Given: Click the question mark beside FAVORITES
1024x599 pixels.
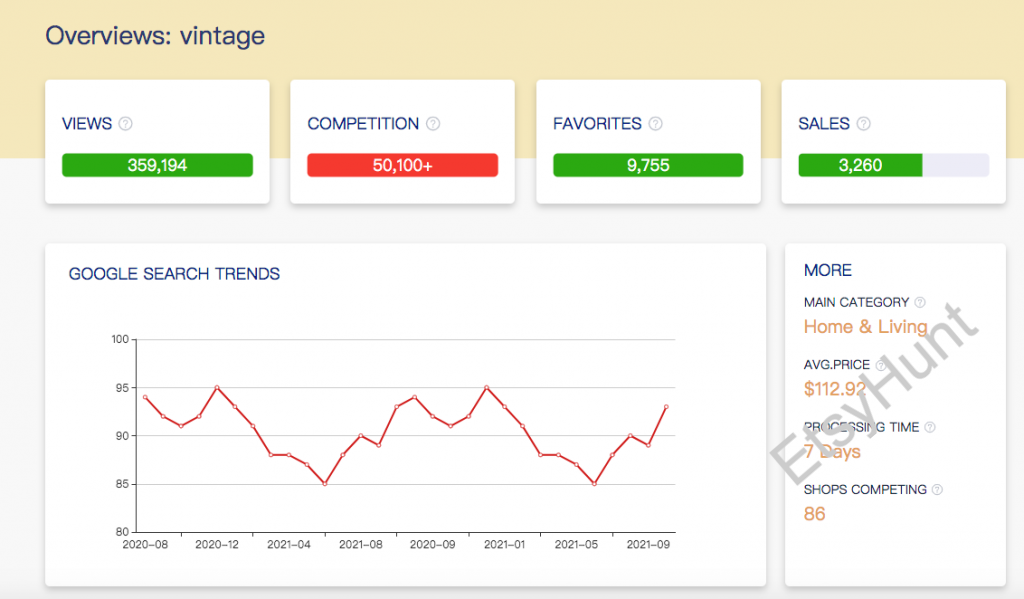Looking at the screenshot, I should click(x=655, y=124).
